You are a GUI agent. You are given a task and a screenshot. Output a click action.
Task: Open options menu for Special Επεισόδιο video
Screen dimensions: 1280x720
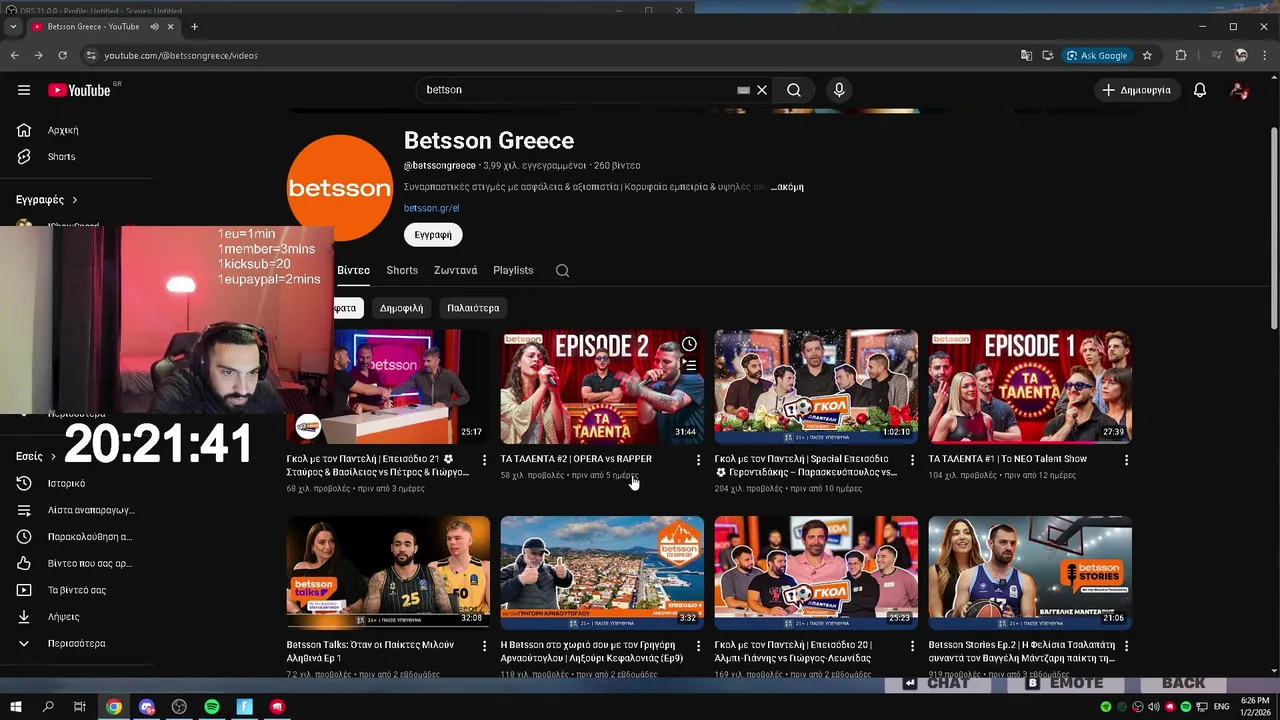912,460
